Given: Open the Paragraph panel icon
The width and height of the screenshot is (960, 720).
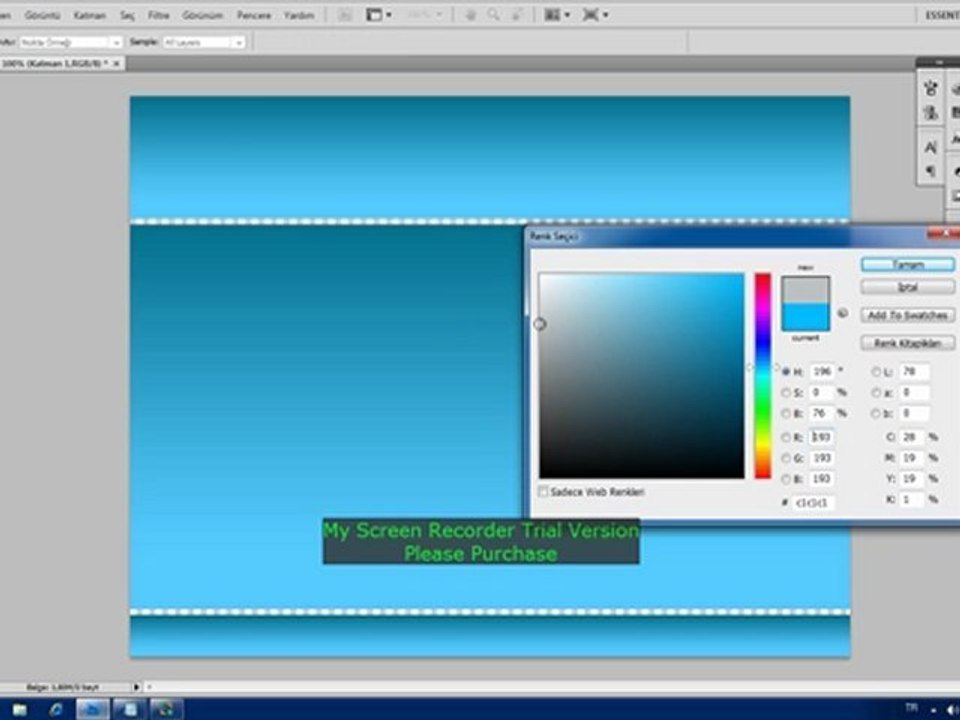Looking at the screenshot, I should click(931, 171).
